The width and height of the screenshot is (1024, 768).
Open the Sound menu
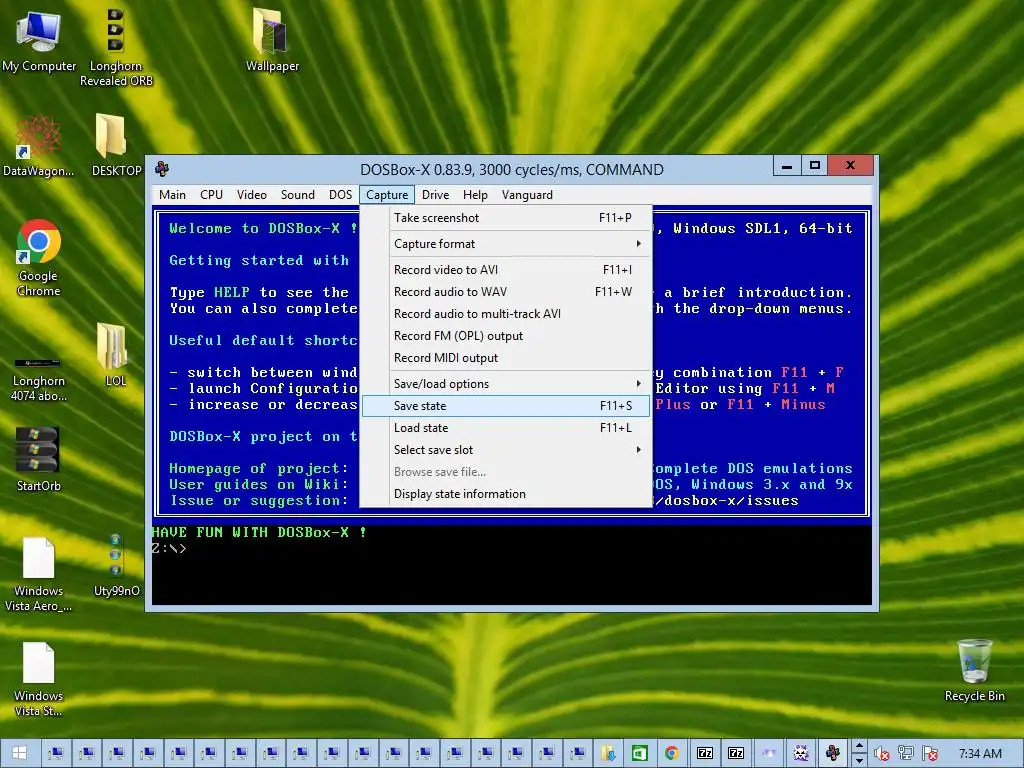coord(298,195)
